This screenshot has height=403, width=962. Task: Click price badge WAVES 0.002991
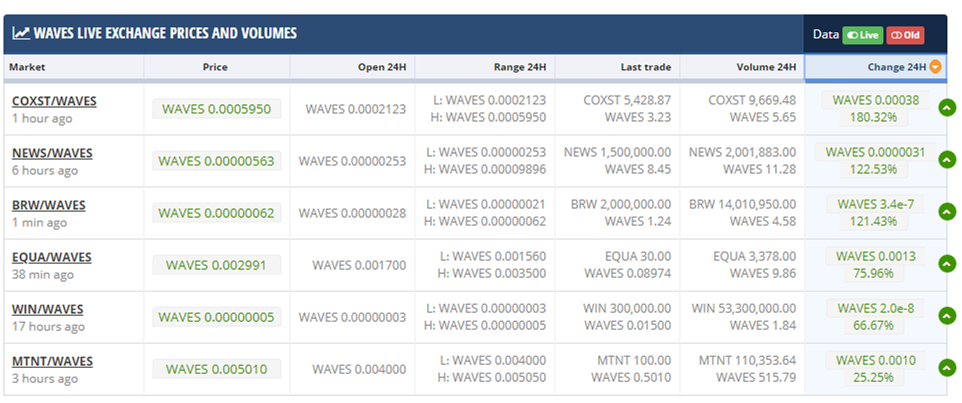217,265
